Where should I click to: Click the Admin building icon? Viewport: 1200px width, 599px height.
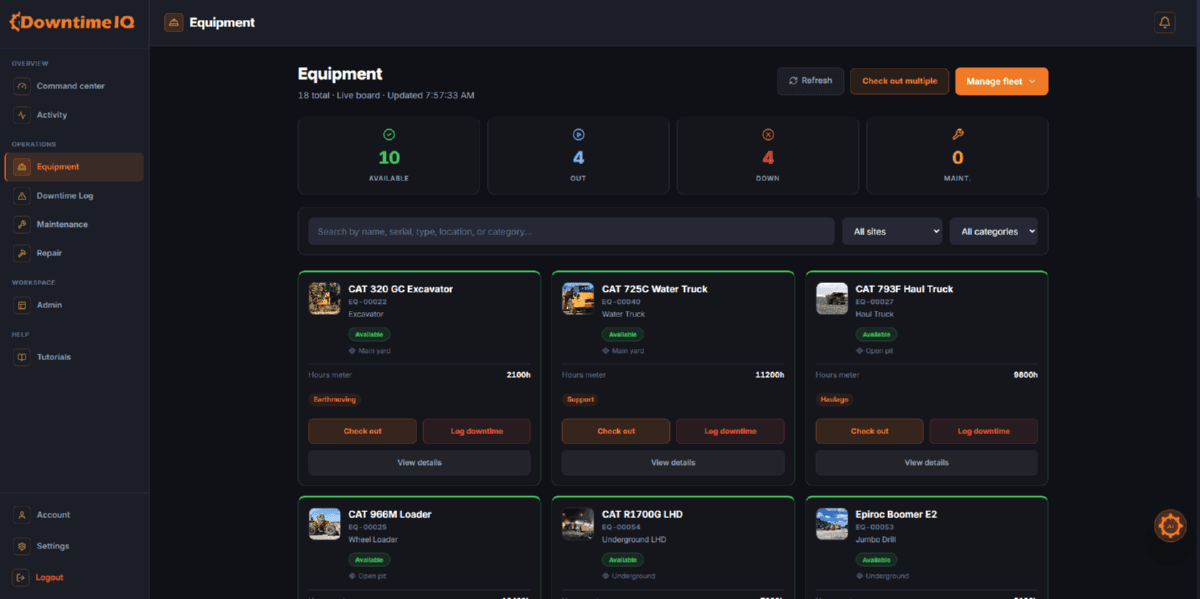point(22,305)
